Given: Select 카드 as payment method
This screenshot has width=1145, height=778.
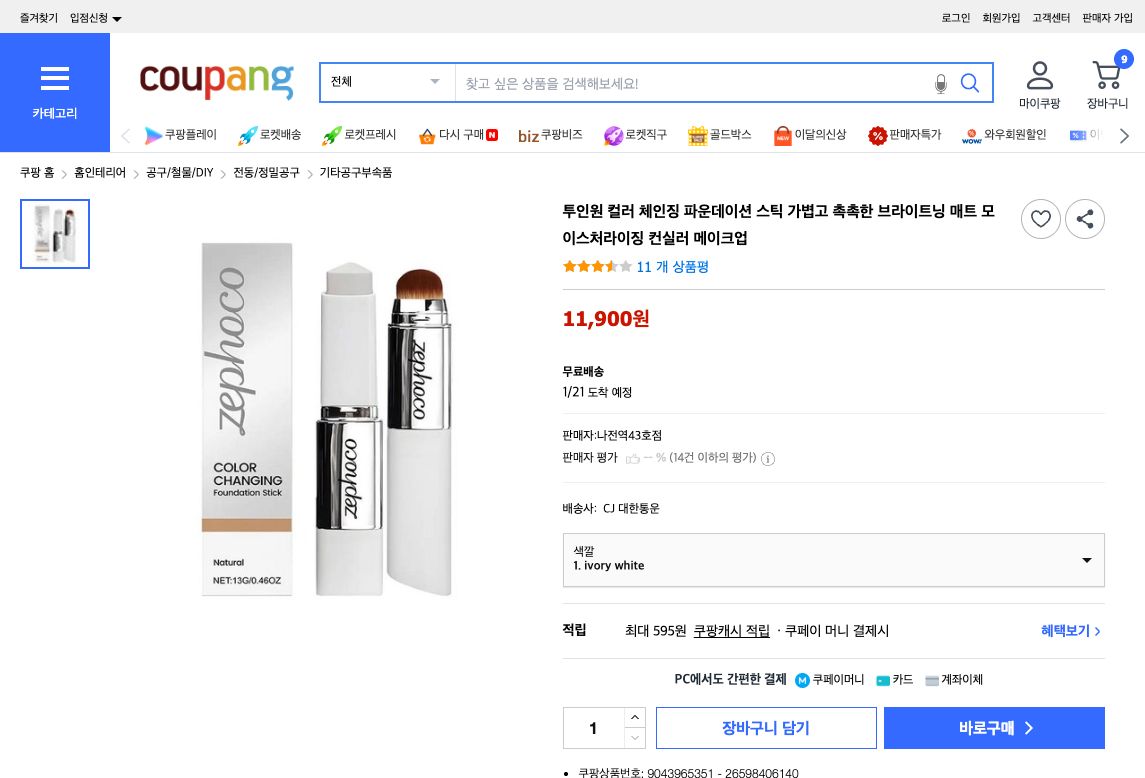Looking at the screenshot, I should tap(895, 679).
